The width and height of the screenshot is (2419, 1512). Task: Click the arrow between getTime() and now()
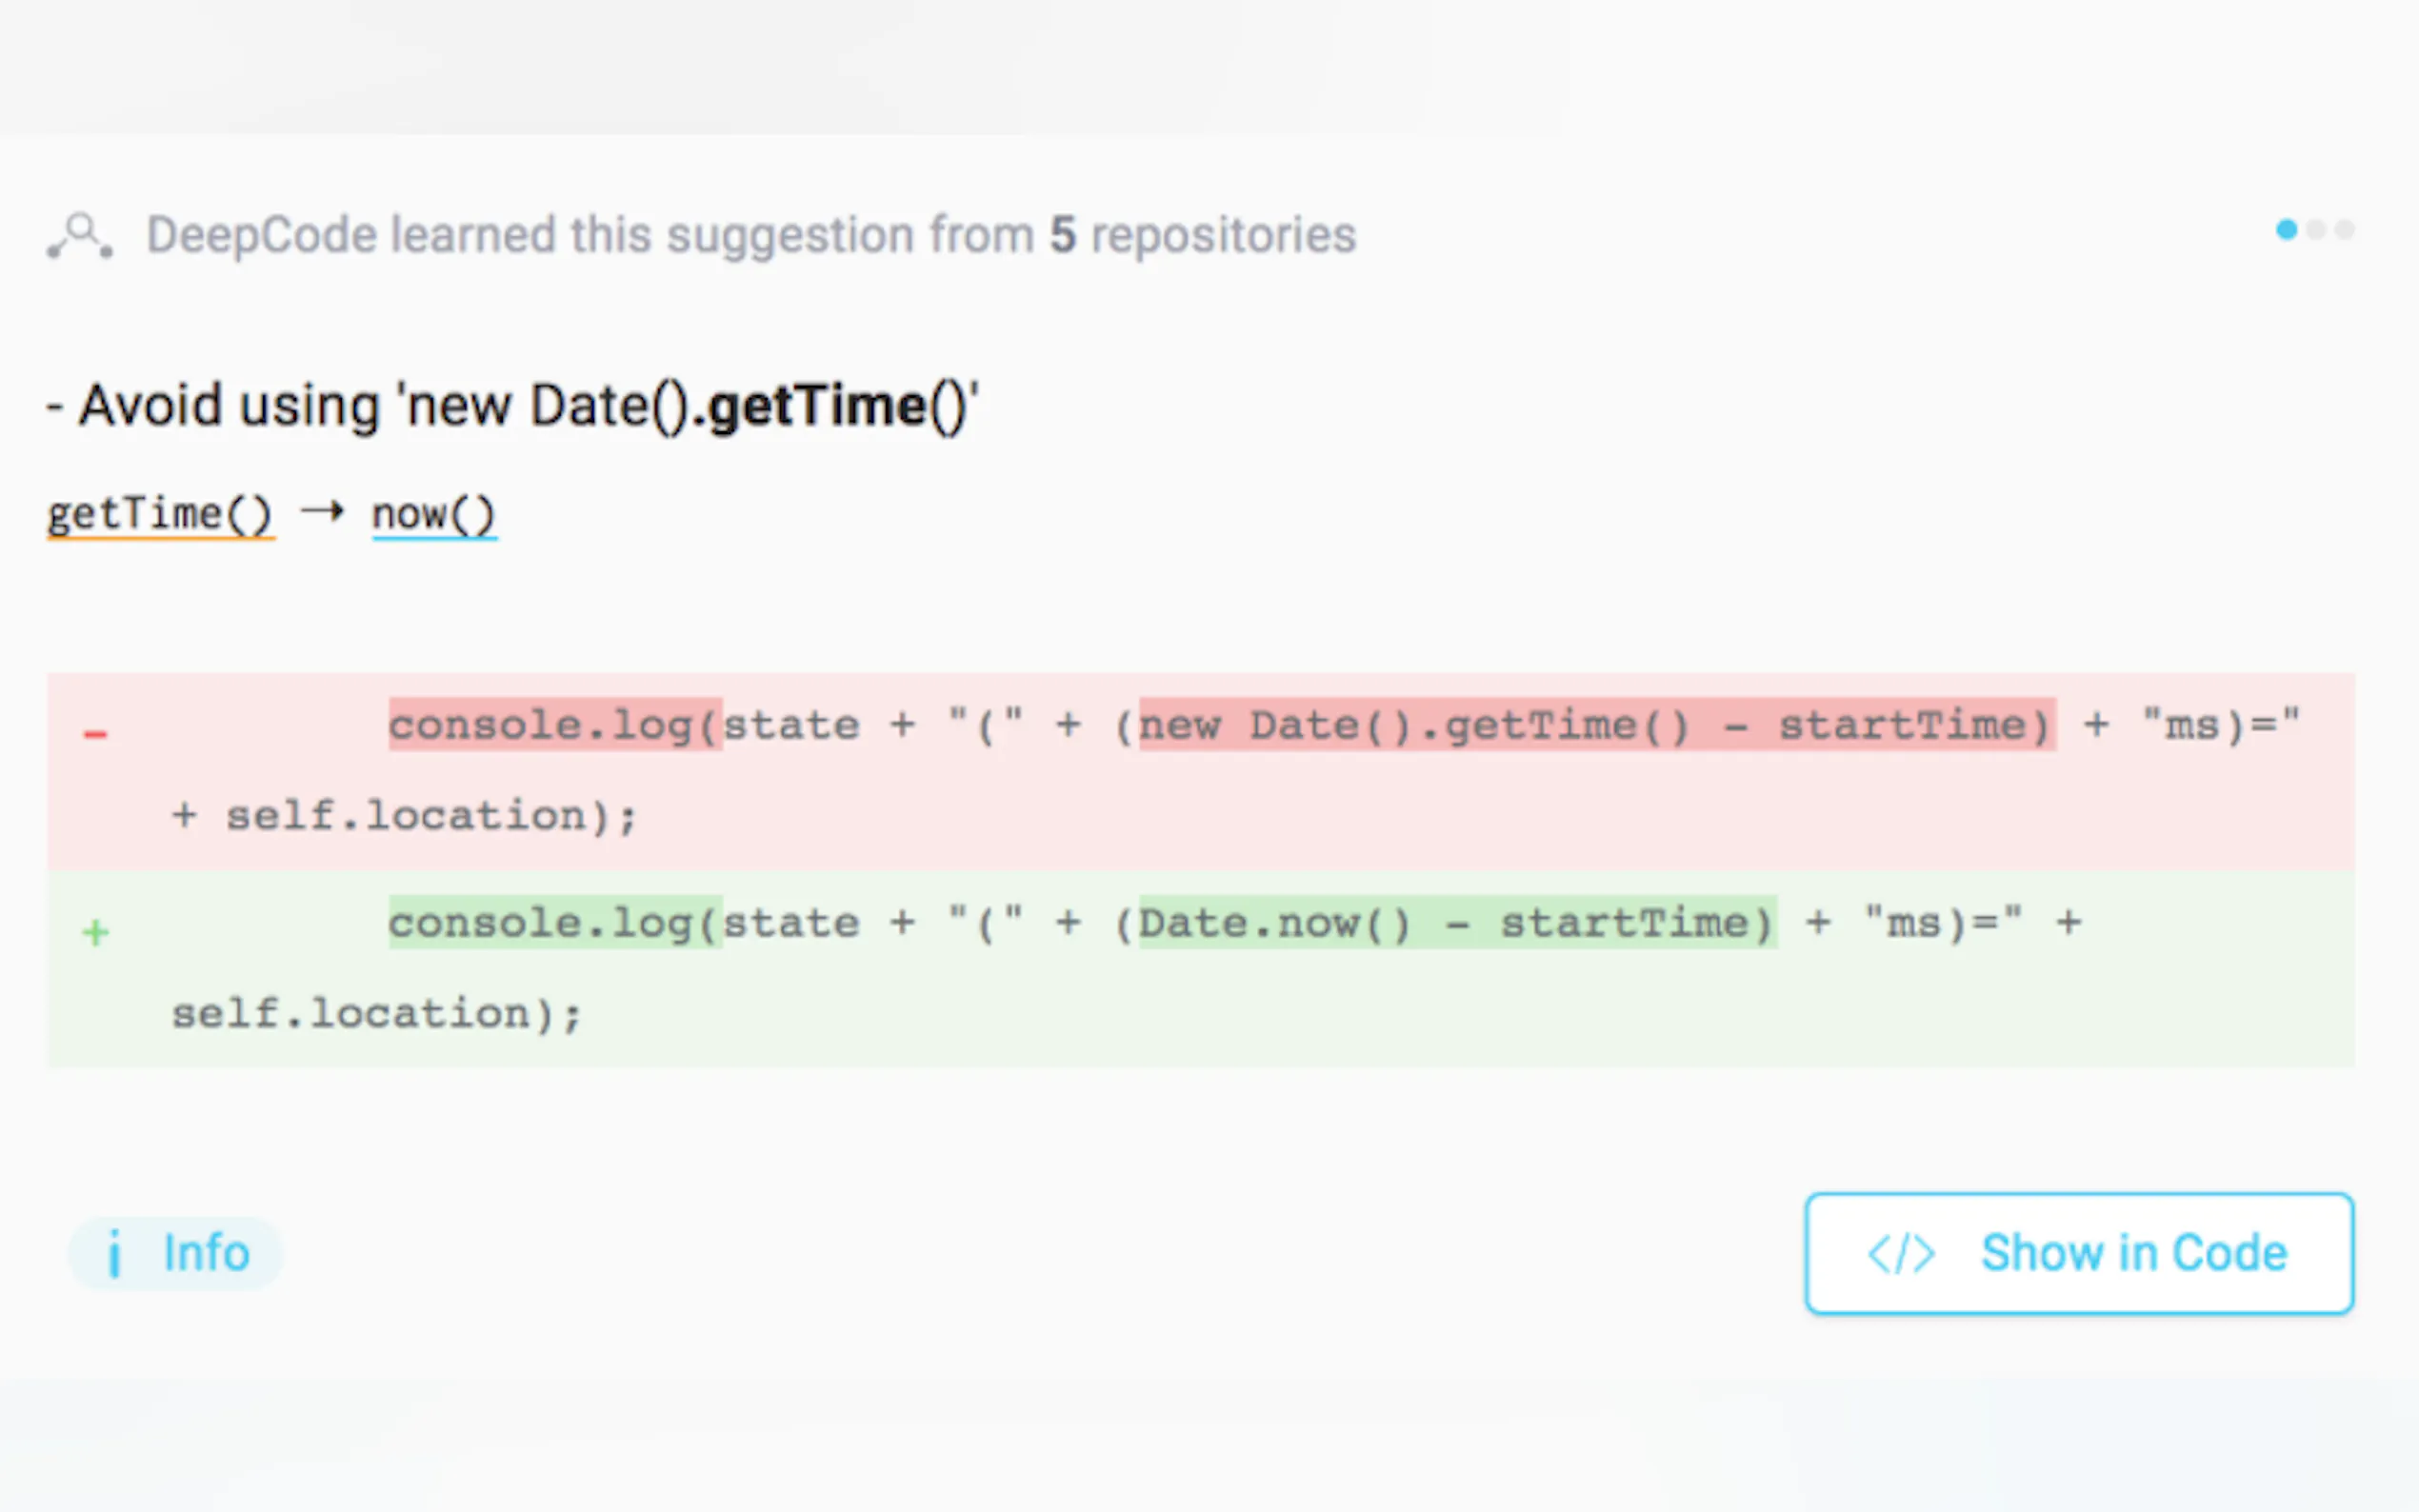point(323,512)
